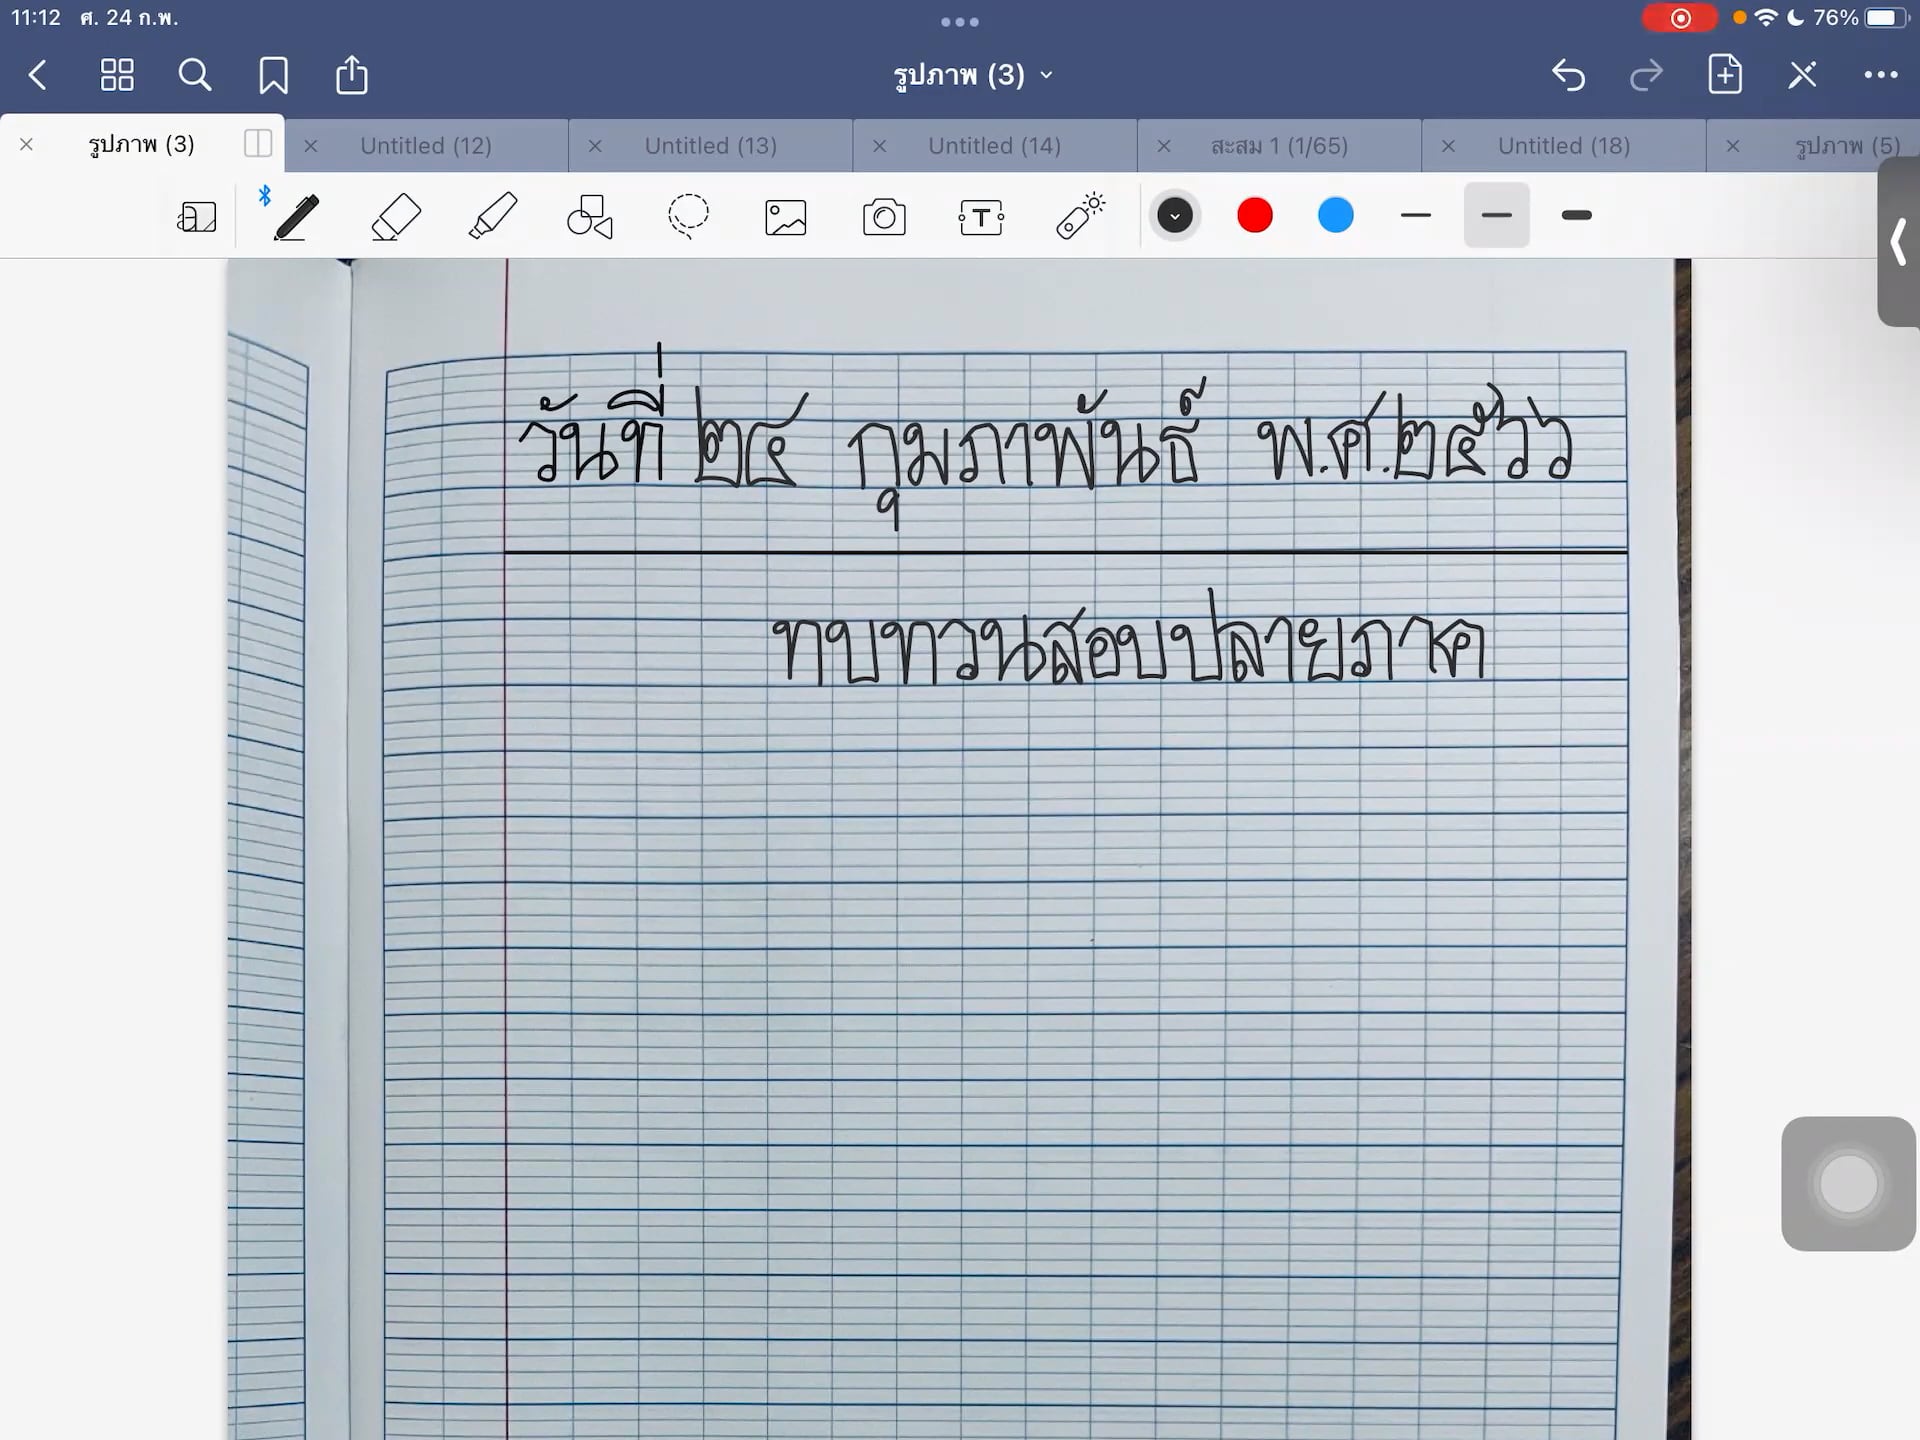Toggle split view on รูปภาพ (3) tab
1920x1440 pixels.
point(257,144)
